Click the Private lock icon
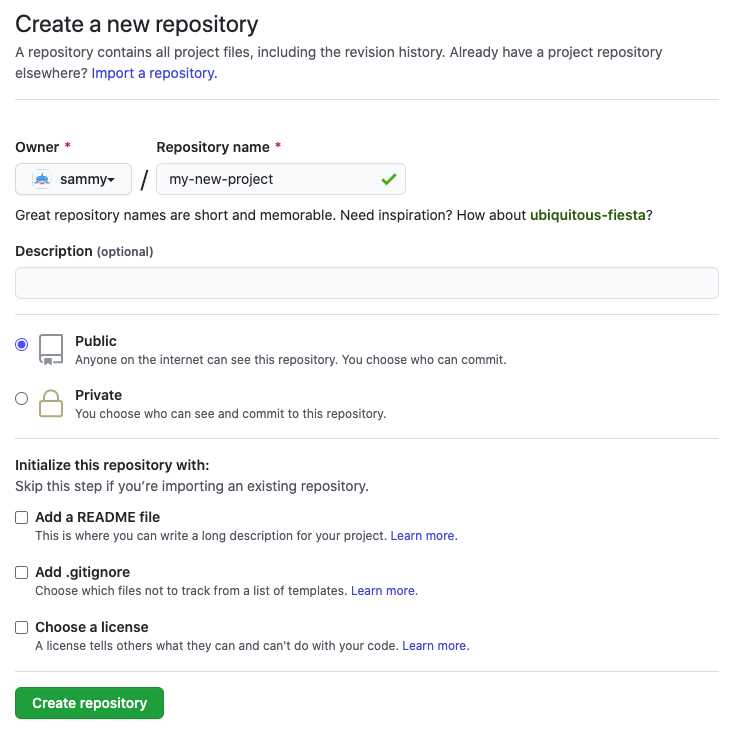The height and width of the screenshot is (739, 732). 51,403
